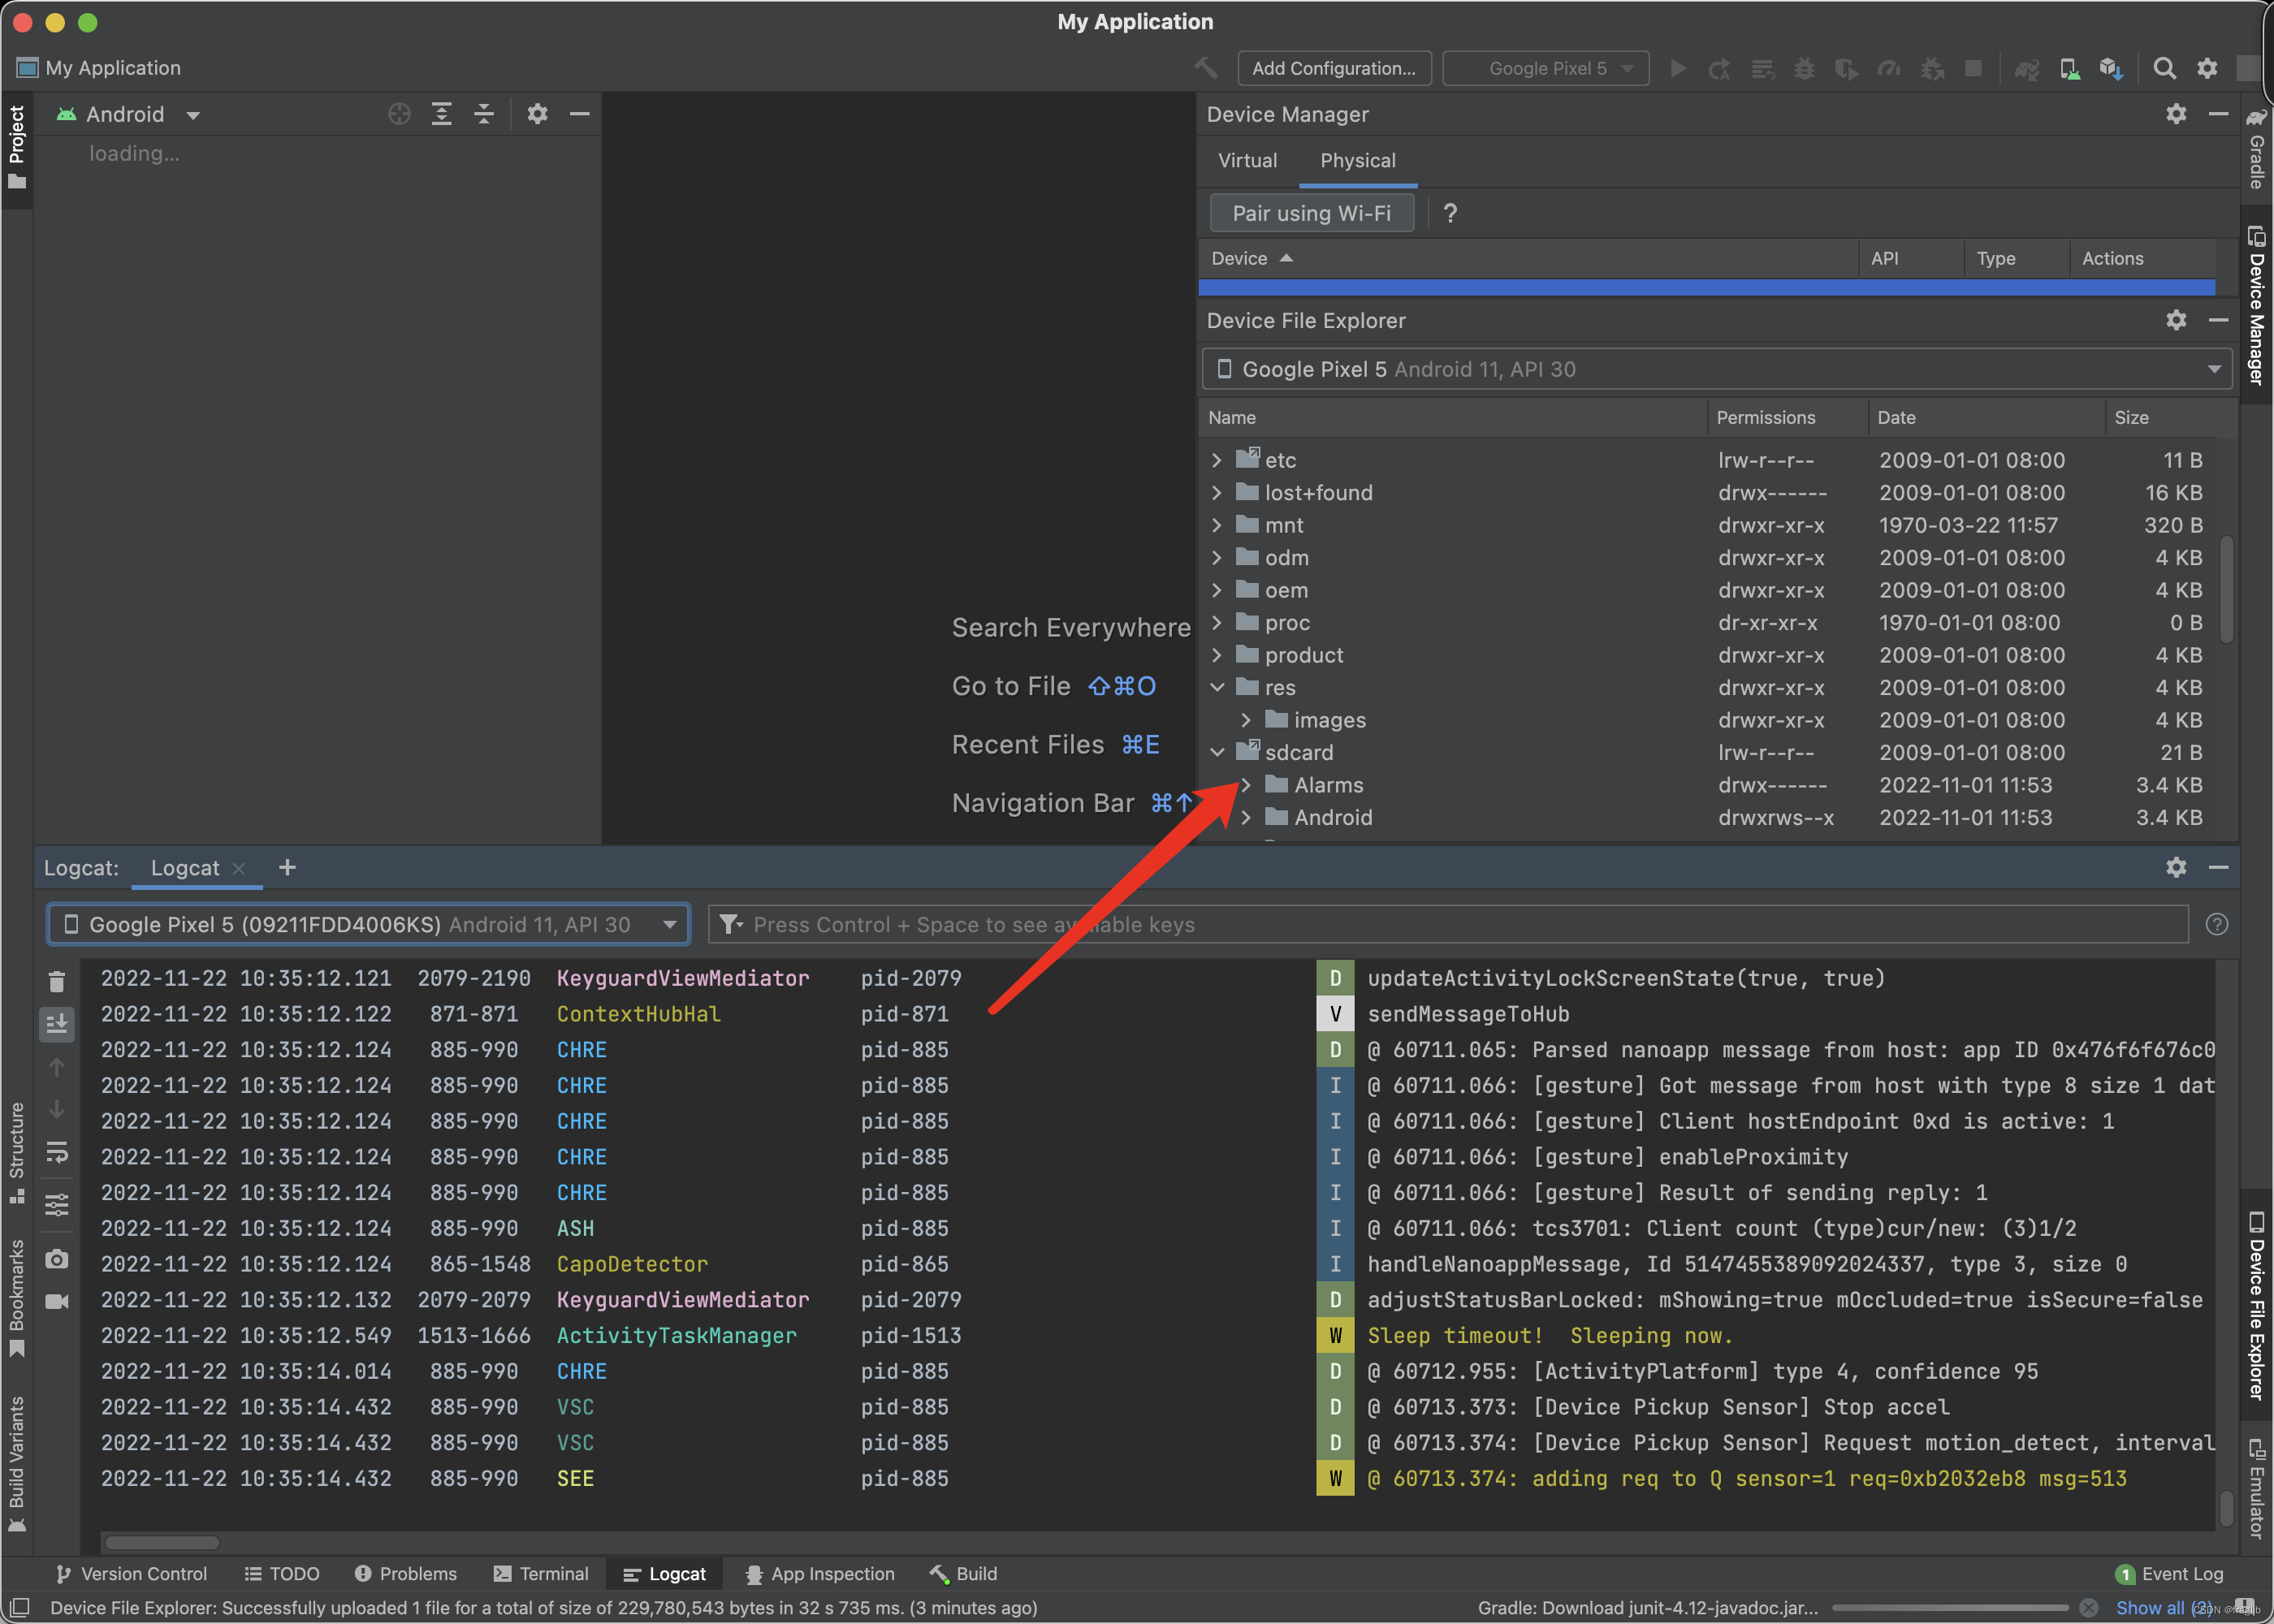This screenshot has height=1624, width=2274.
Task: Toggle the Emulator tool window button
Action: 2256,1487
